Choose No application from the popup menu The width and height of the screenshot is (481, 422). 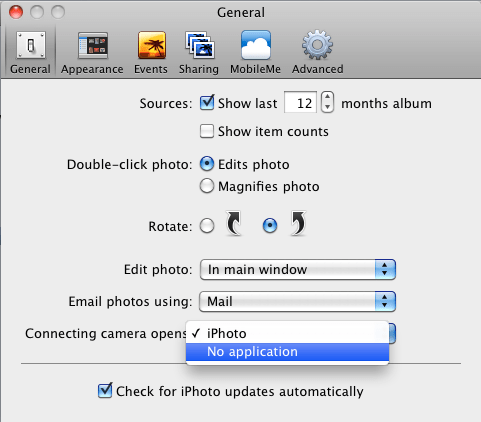(x=287, y=352)
